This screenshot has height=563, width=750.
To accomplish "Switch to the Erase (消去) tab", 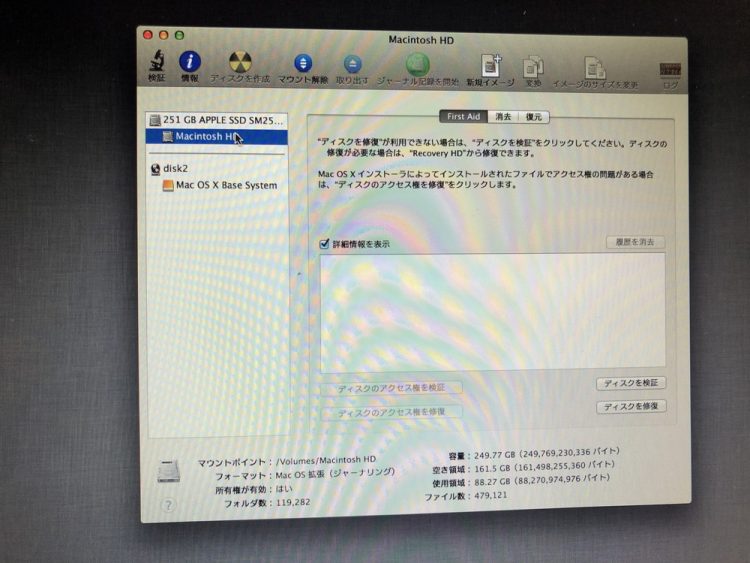I will point(503,117).
